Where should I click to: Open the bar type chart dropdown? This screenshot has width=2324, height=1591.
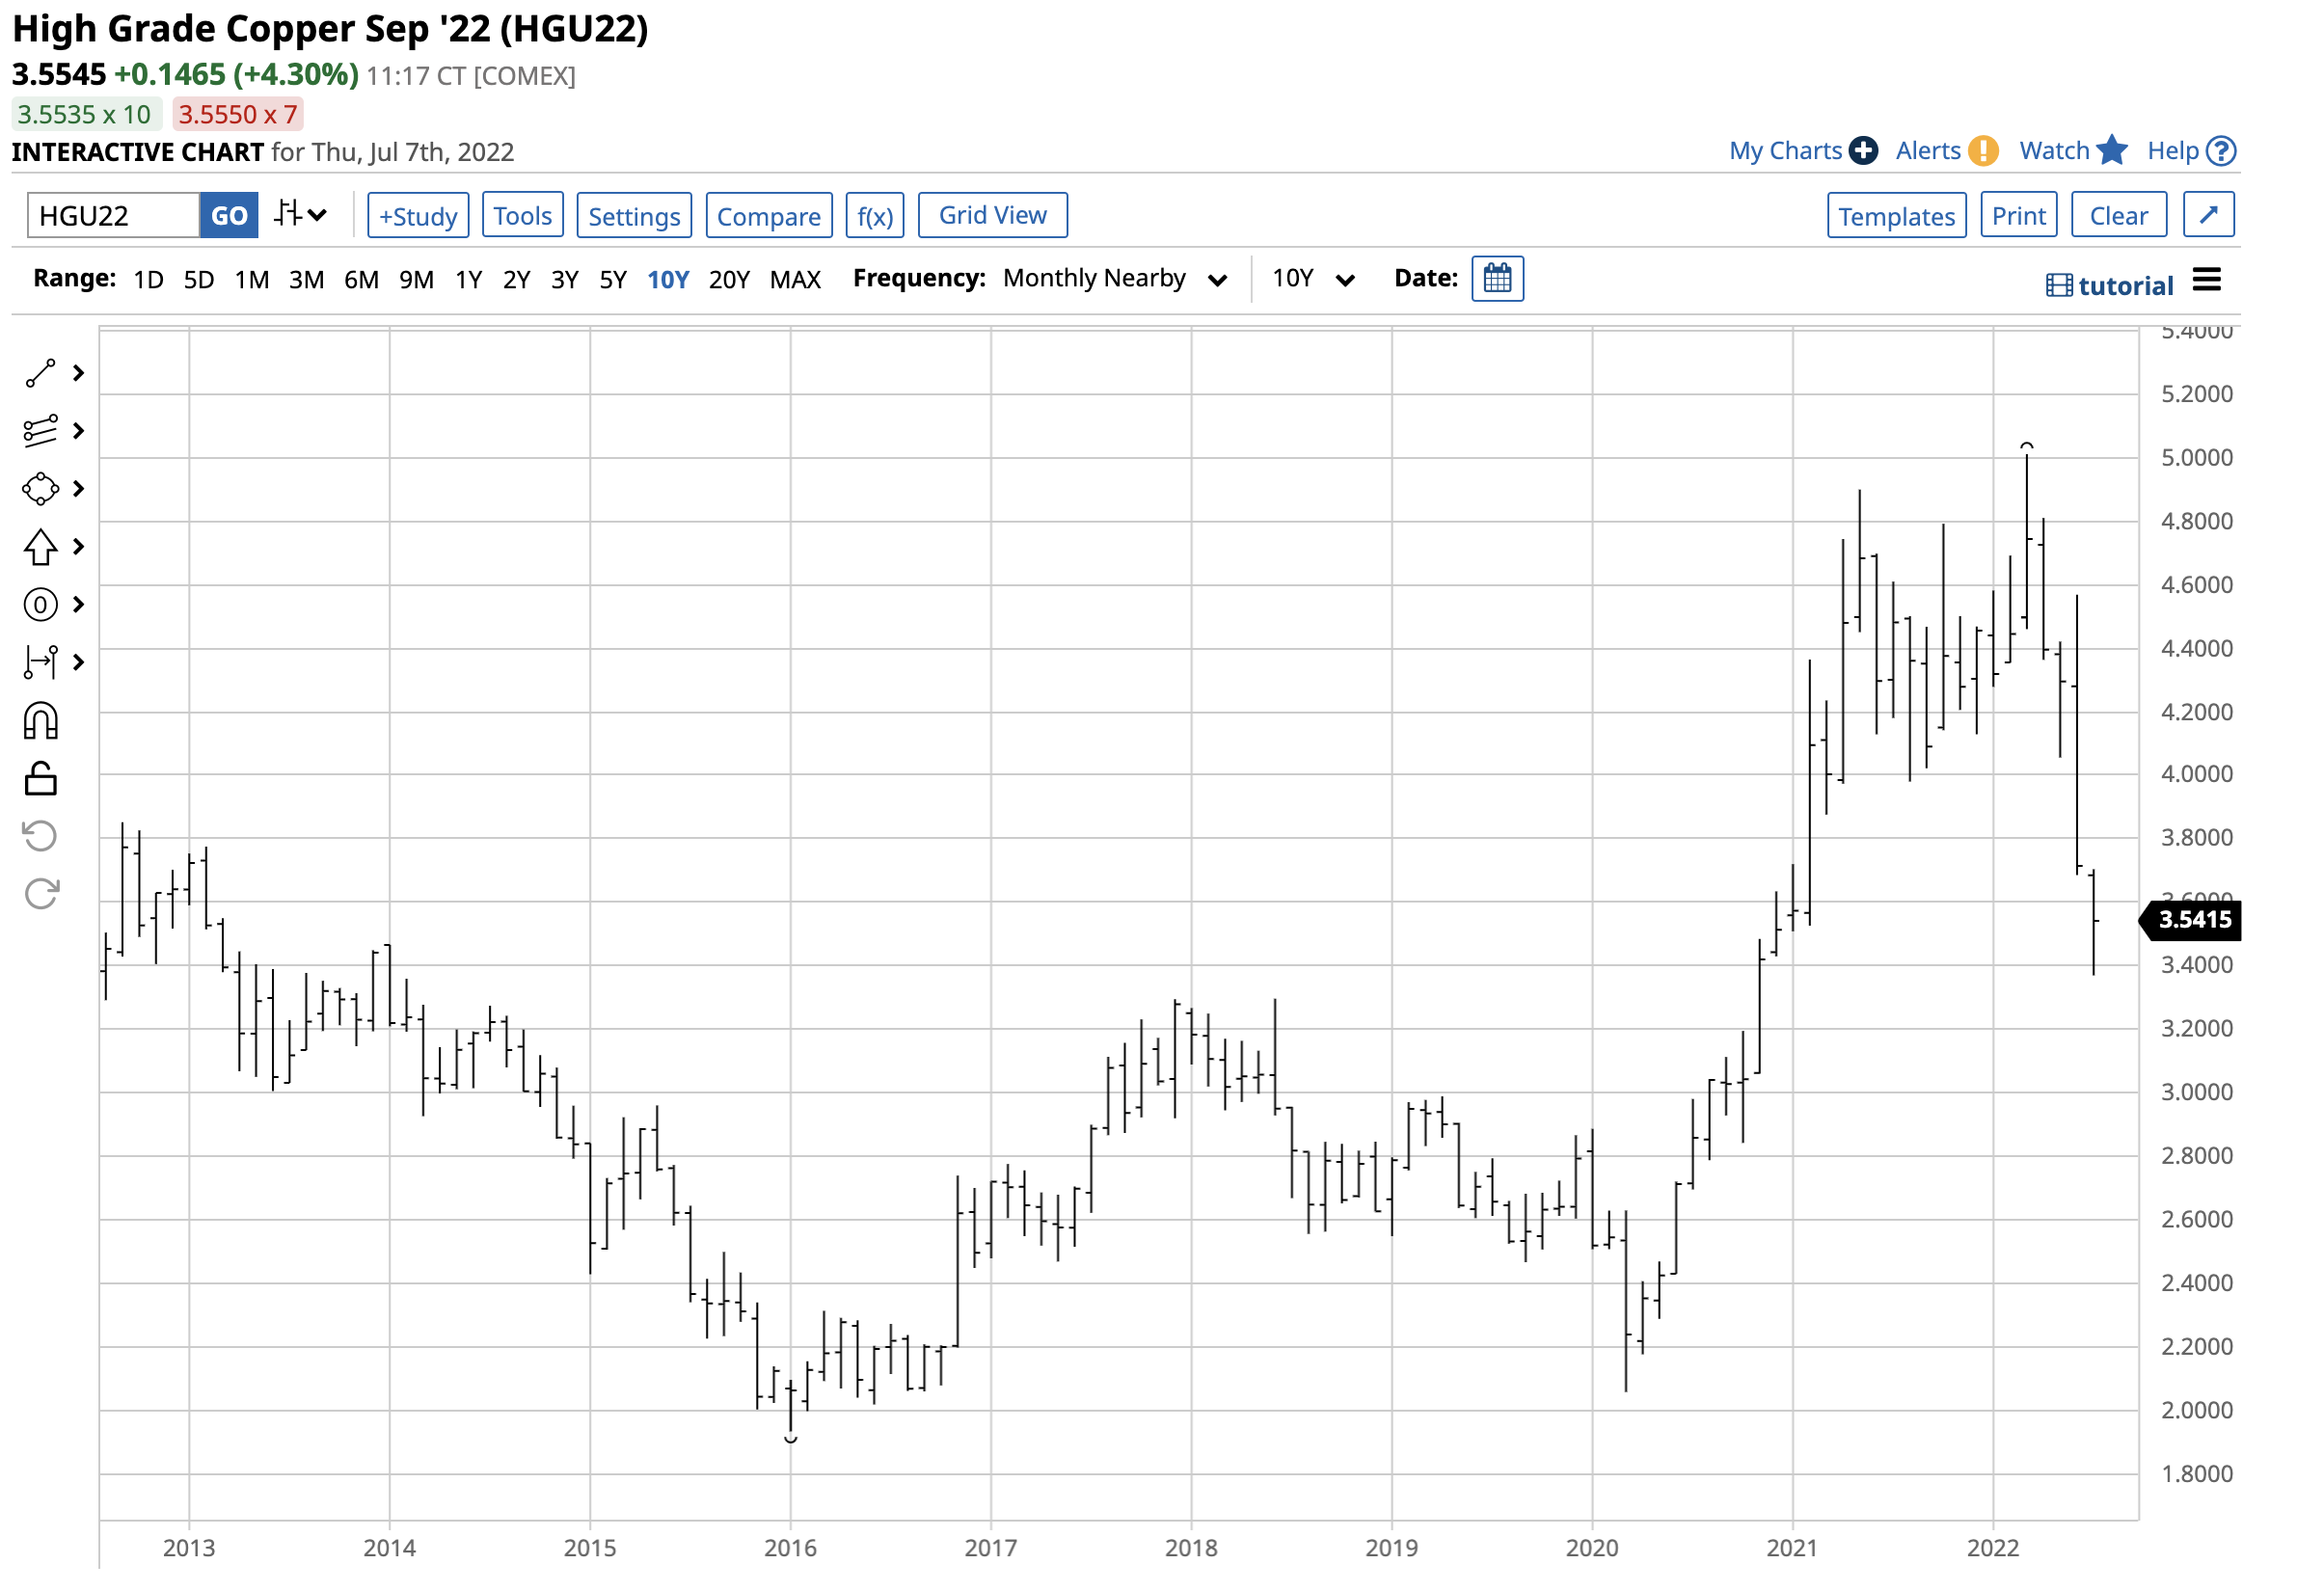300,215
